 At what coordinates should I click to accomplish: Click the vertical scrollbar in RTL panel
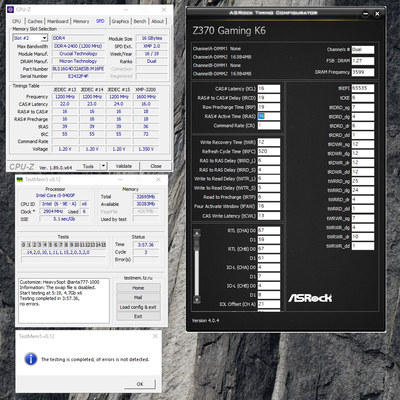pyautogui.click(x=197, y=266)
